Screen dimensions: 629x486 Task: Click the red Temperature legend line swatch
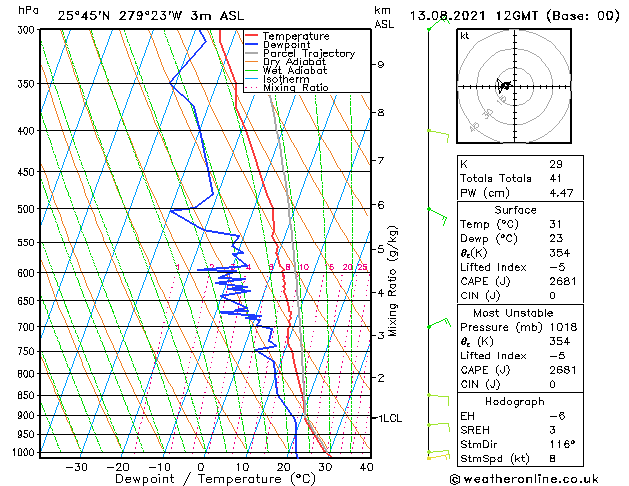click(252, 36)
